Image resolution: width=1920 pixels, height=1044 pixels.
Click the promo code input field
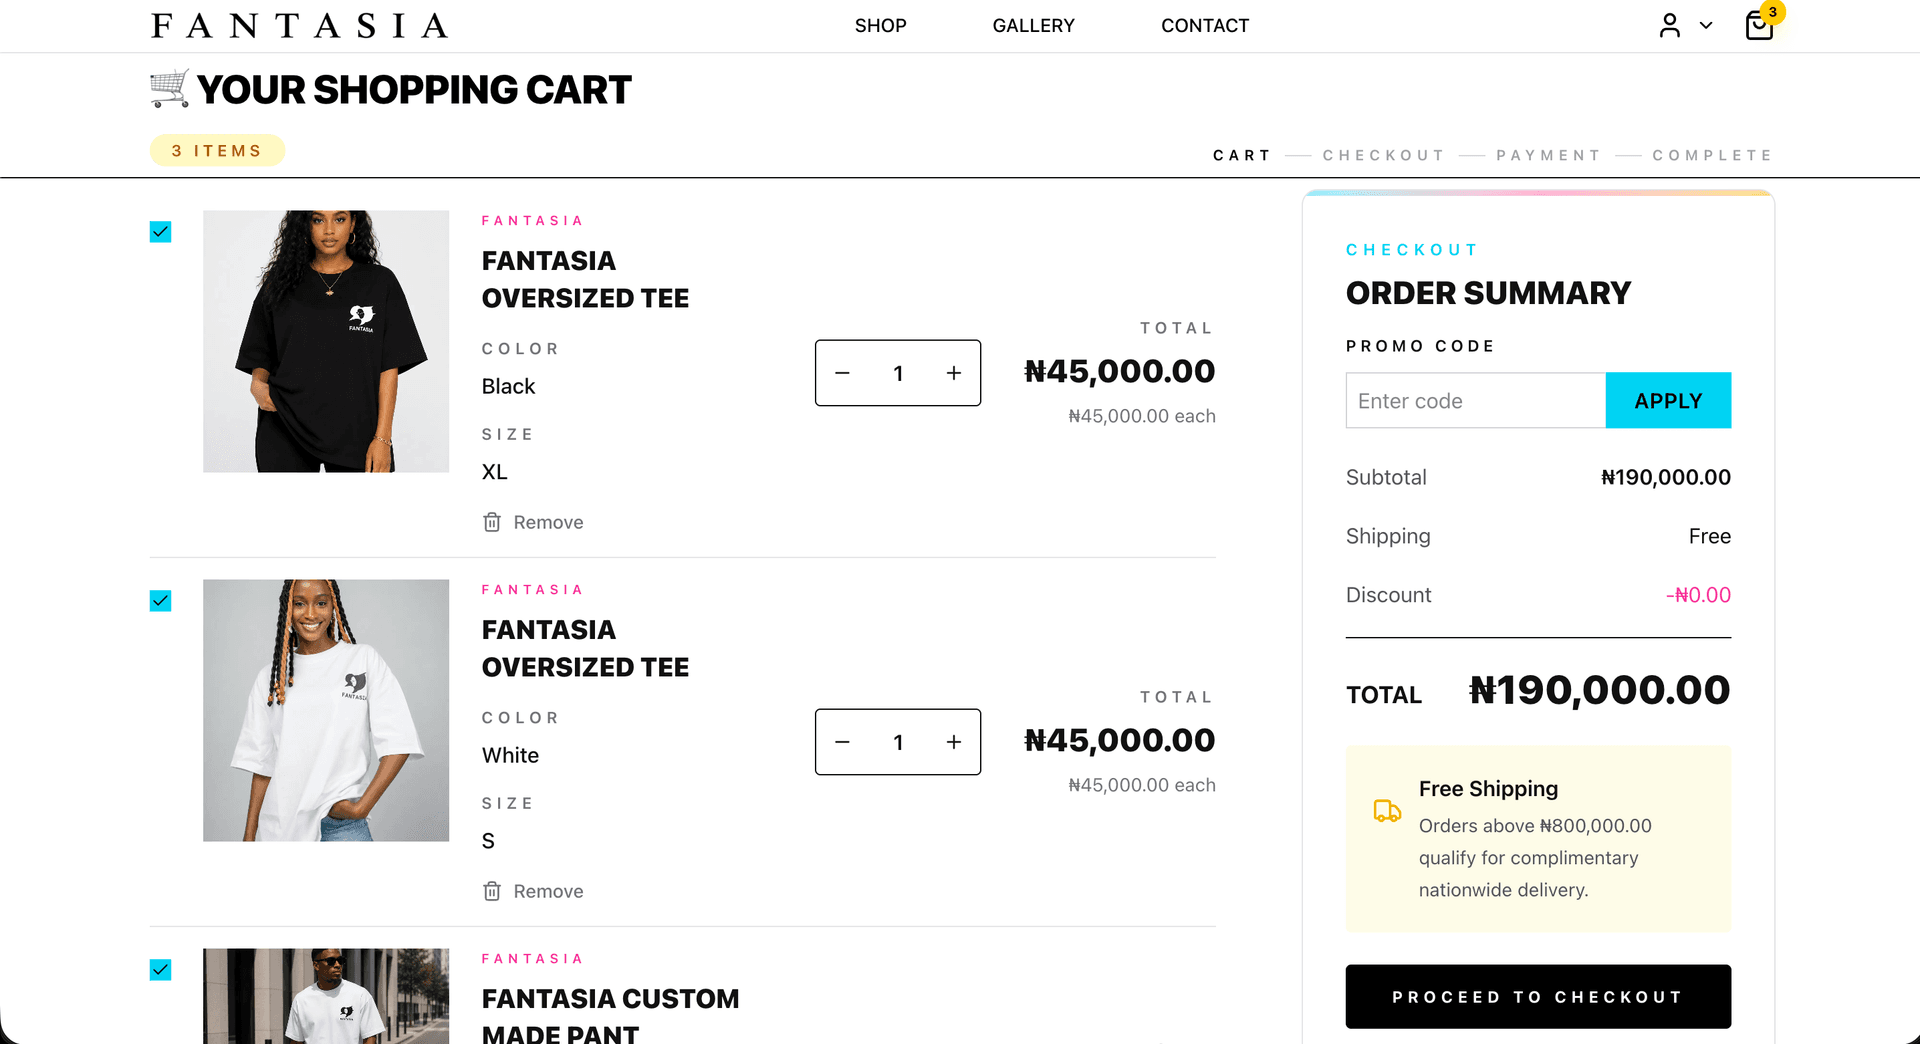pos(1475,401)
